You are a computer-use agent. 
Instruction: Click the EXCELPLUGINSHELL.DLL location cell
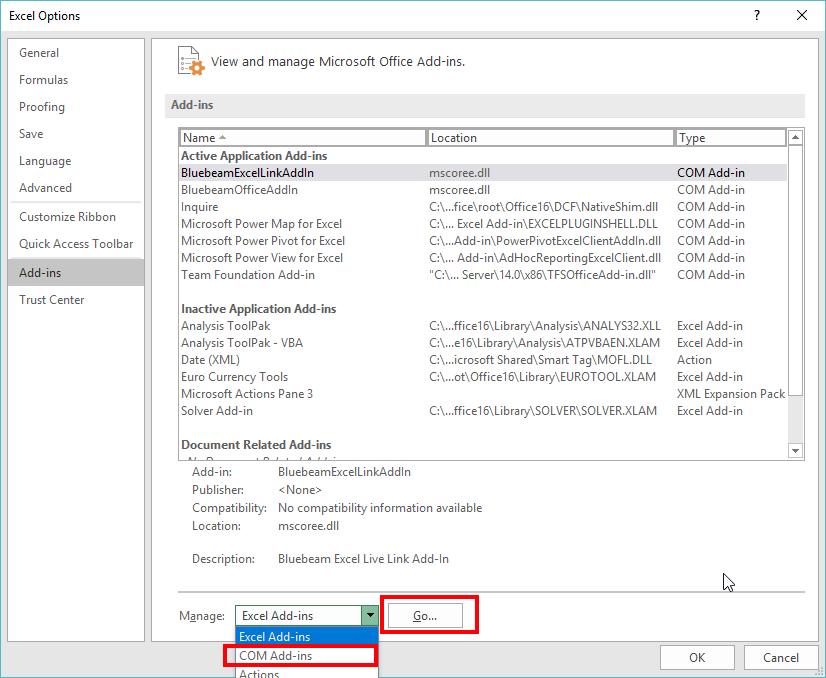543,224
